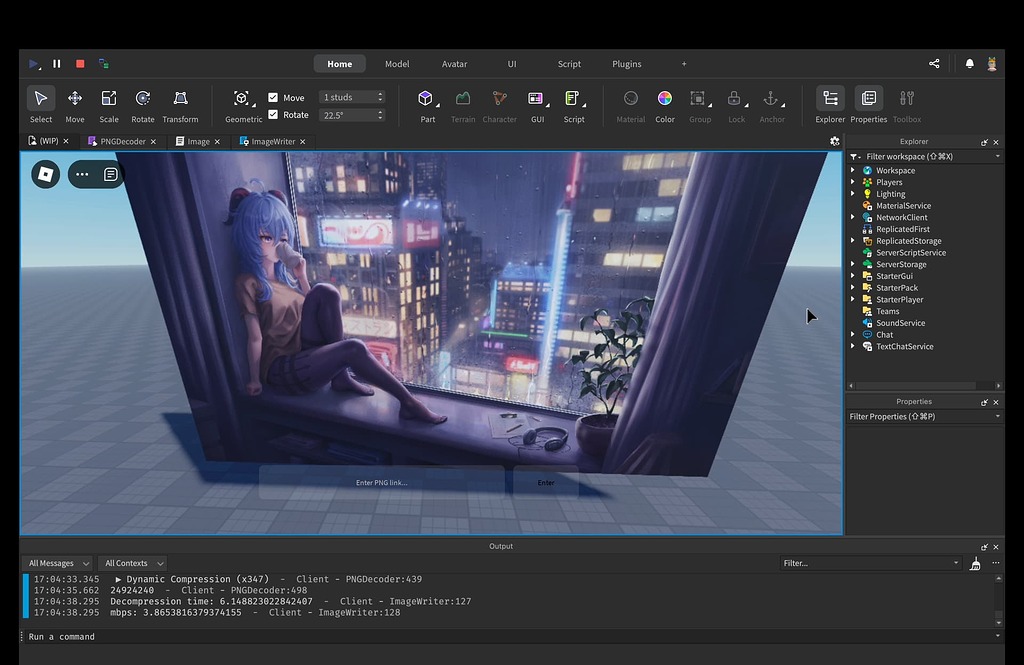The height and width of the screenshot is (665, 1024).
Task: Click the Roblox logo menu in viewport
Action: (45, 174)
